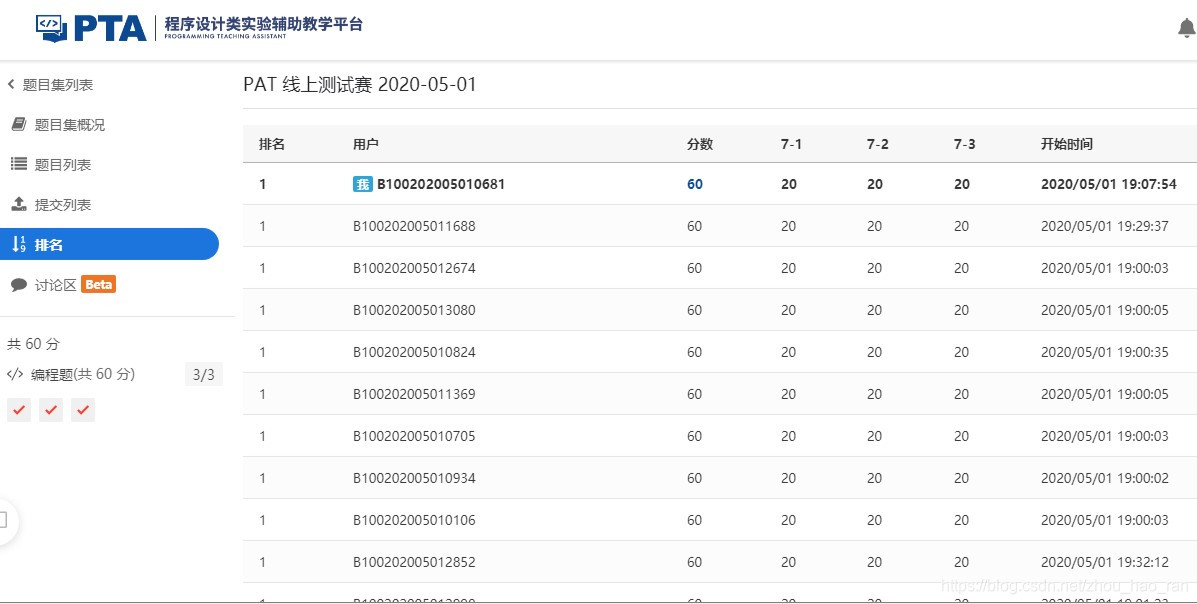
Task: Select user B100202005010705
Action: click(414, 436)
